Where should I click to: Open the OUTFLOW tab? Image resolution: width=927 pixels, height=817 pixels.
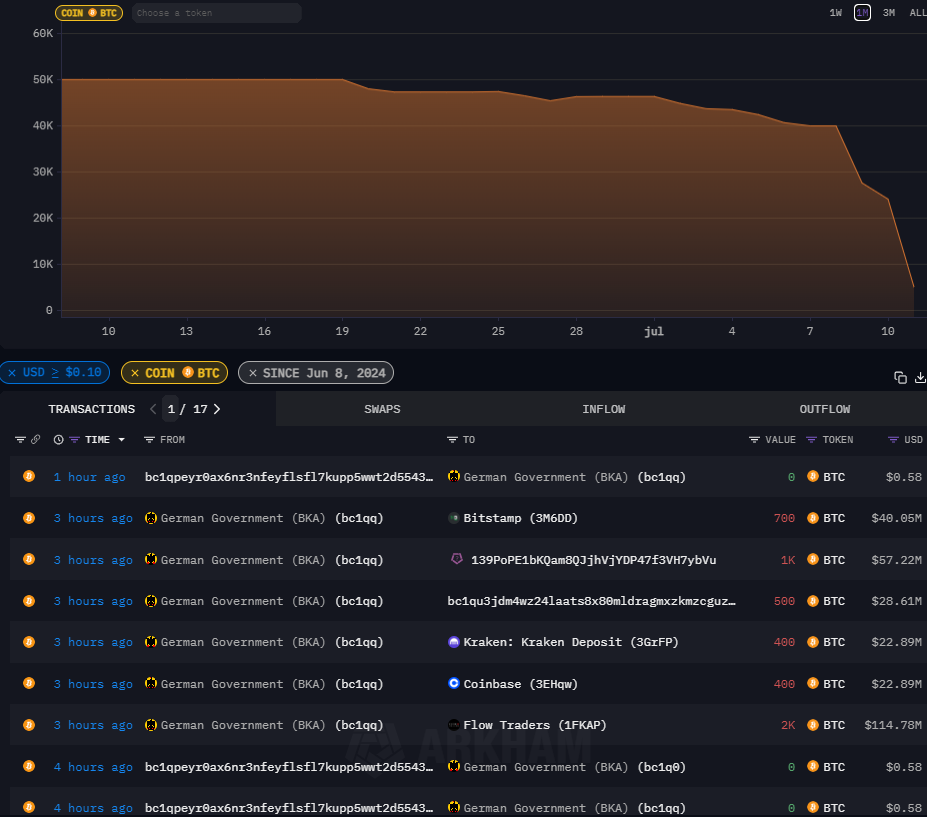pos(824,409)
